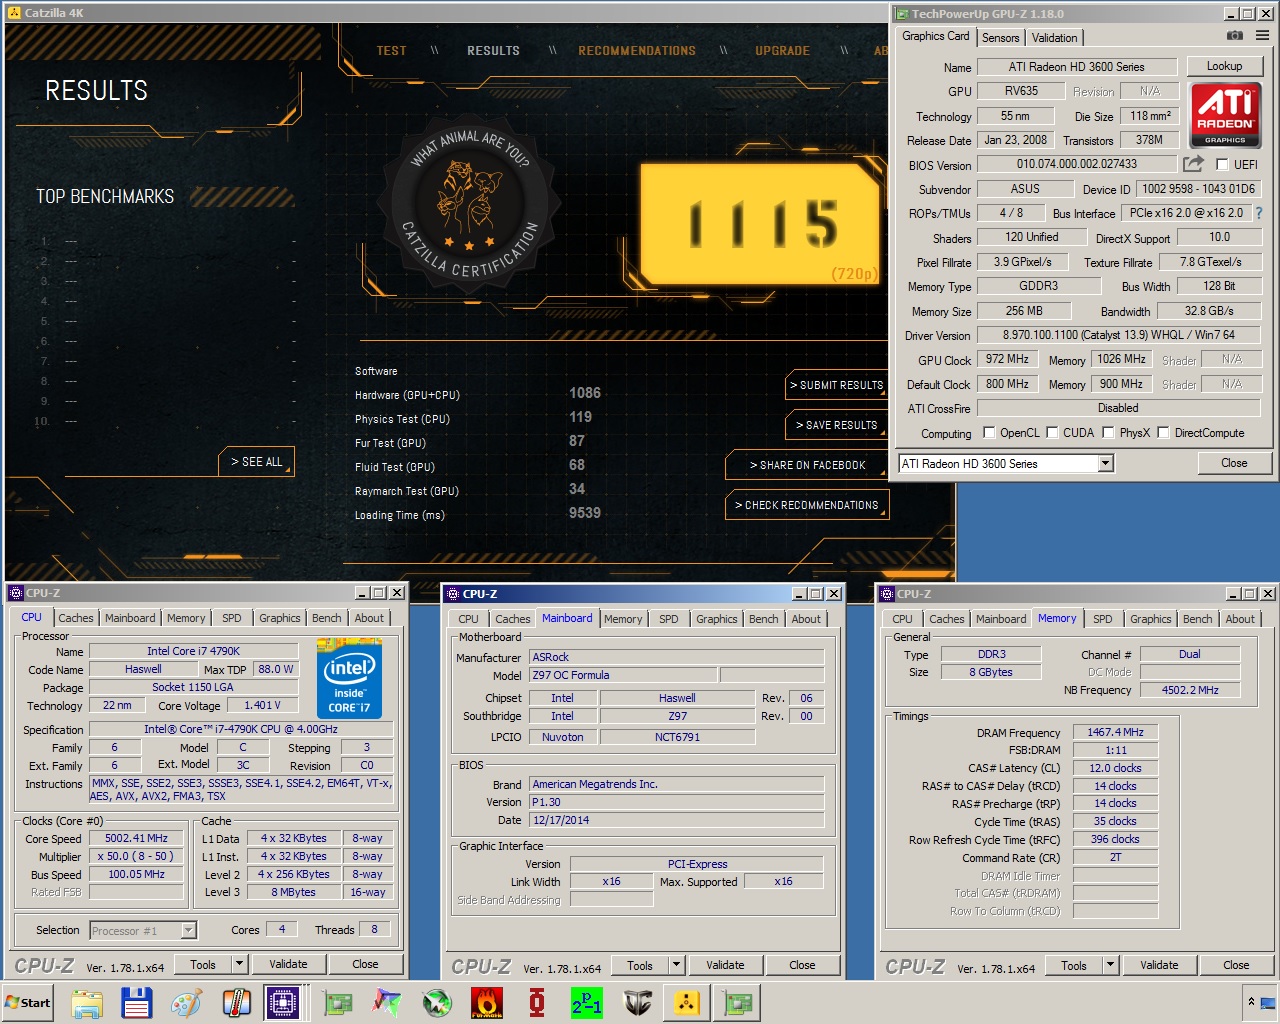
Task: Toggle the CUDA computing checkbox
Action: coord(1052,433)
